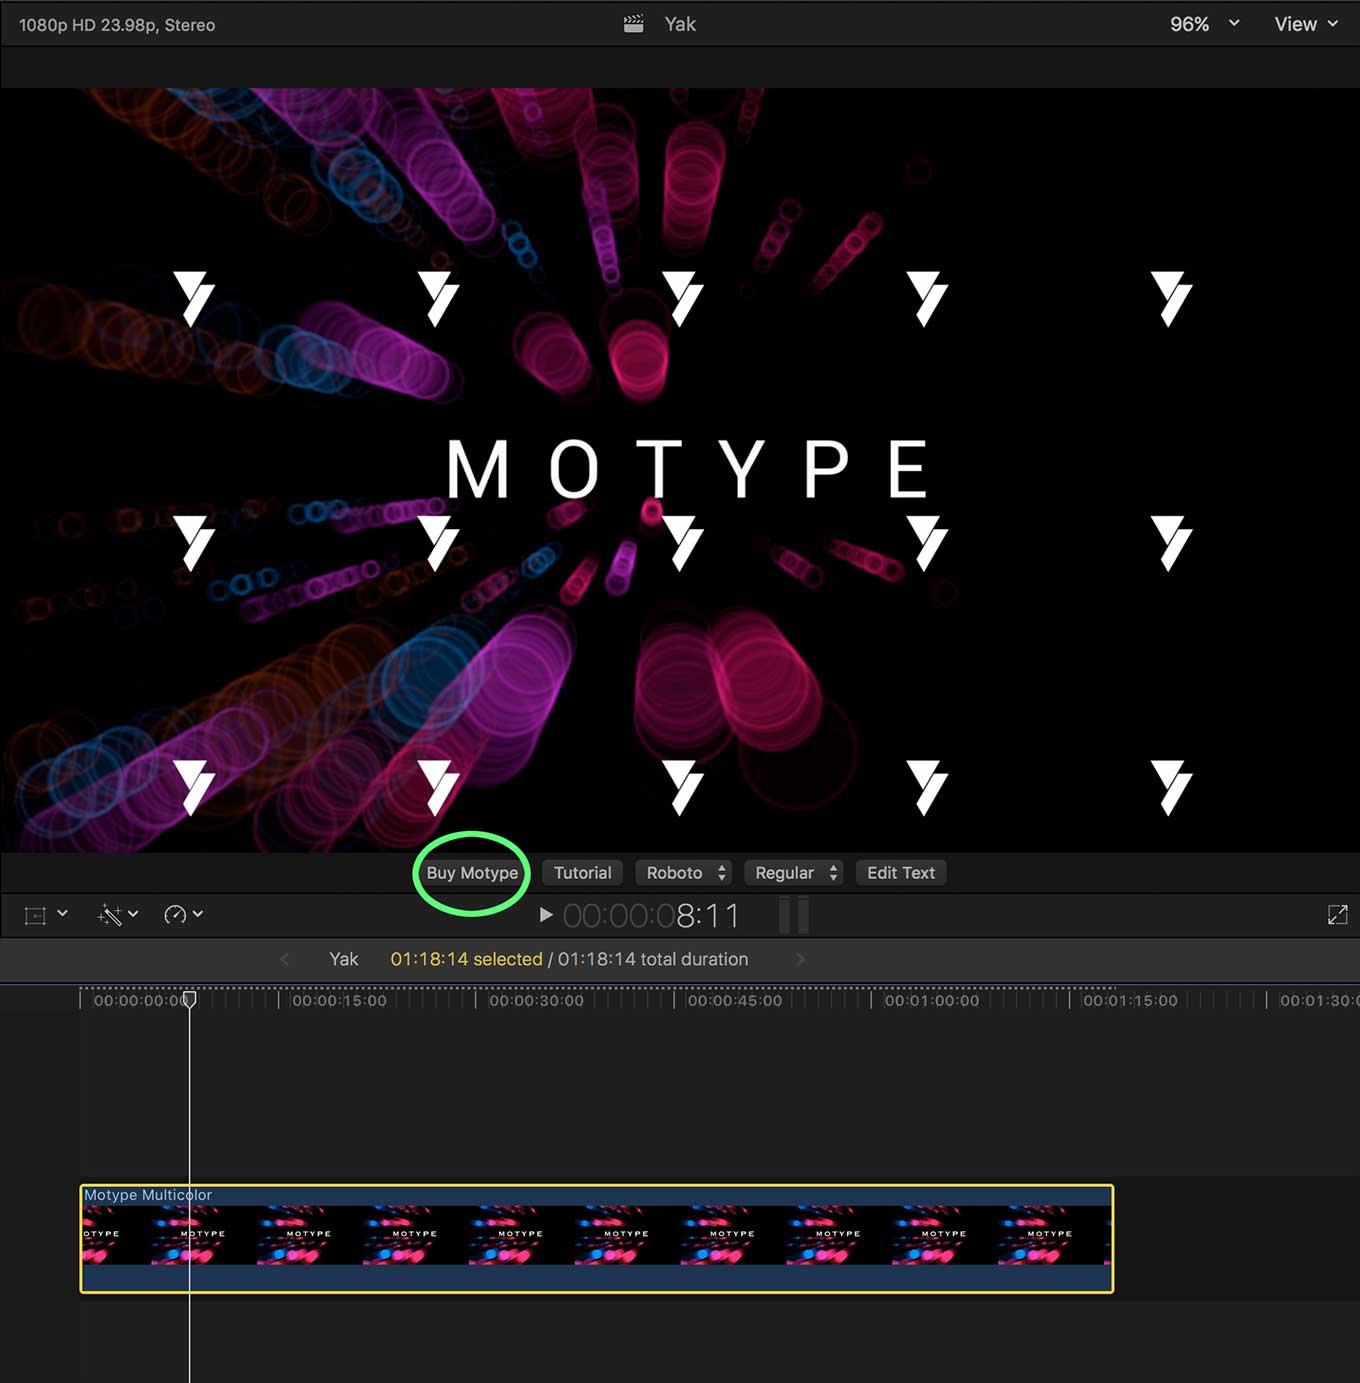This screenshot has width=1360, height=1383.
Task: Open the Motype Tutorial button
Action: click(582, 873)
